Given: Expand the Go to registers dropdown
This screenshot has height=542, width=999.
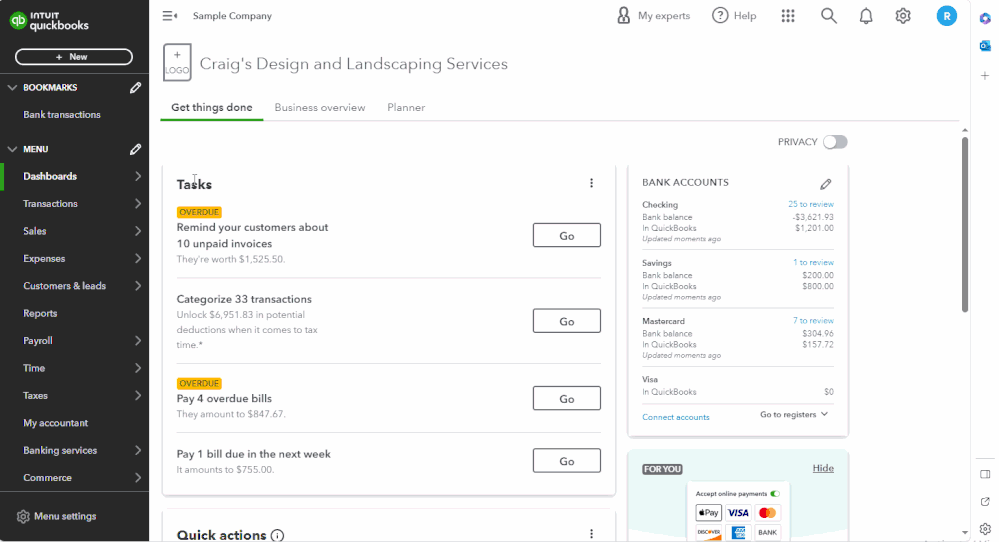Looking at the screenshot, I should coord(794,415).
